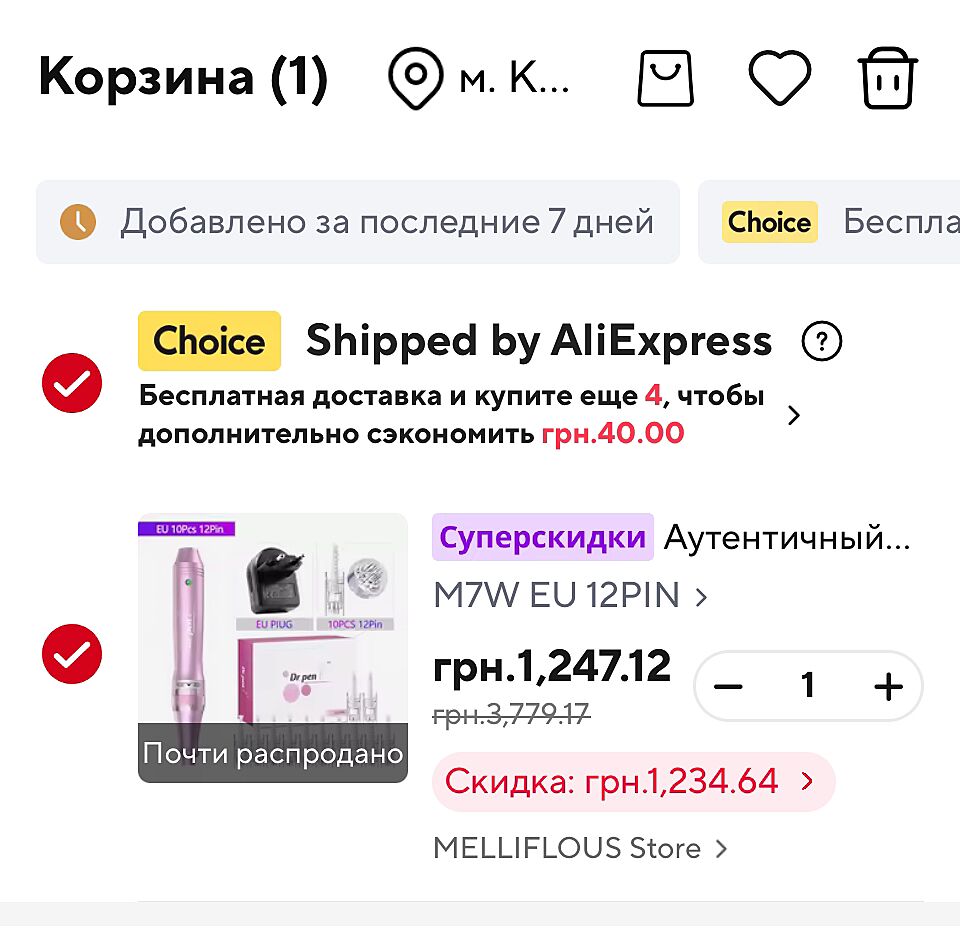
Task: Open the Аутентичный product title
Action: pos(787,538)
